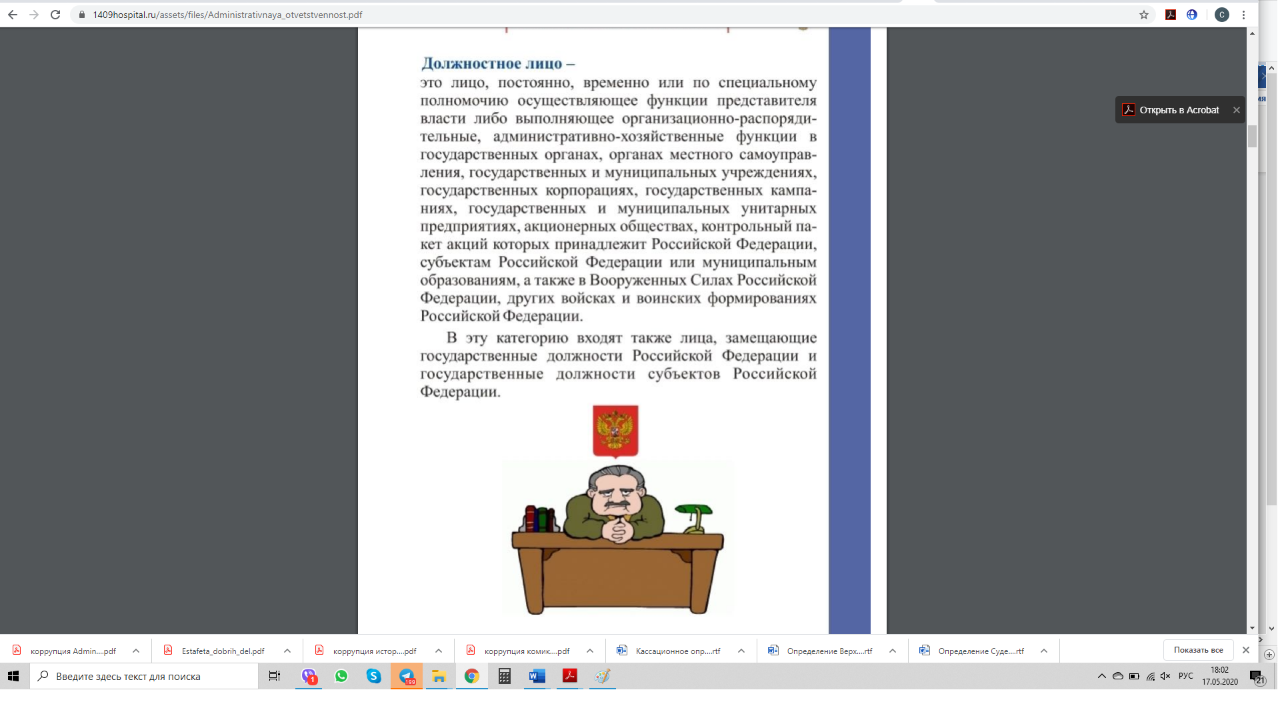Click the browser back arrow
Image resolution: width=1280 pixels, height=720 pixels.
(12, 15)
